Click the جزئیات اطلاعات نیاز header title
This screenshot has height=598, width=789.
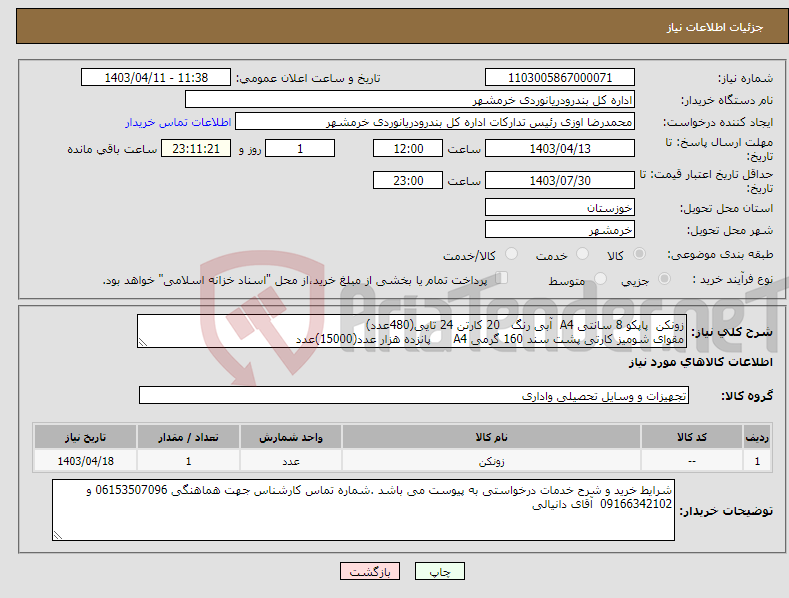click(x=715, y=27)
